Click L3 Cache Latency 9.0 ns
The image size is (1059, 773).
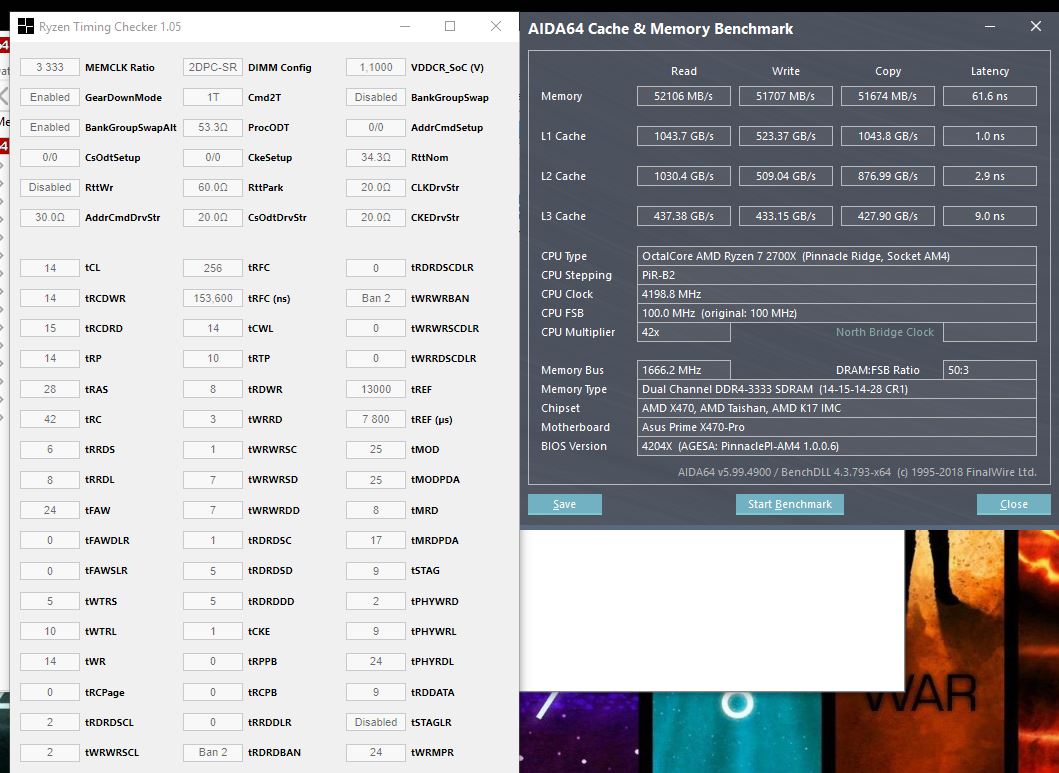(x=989, y=216)
